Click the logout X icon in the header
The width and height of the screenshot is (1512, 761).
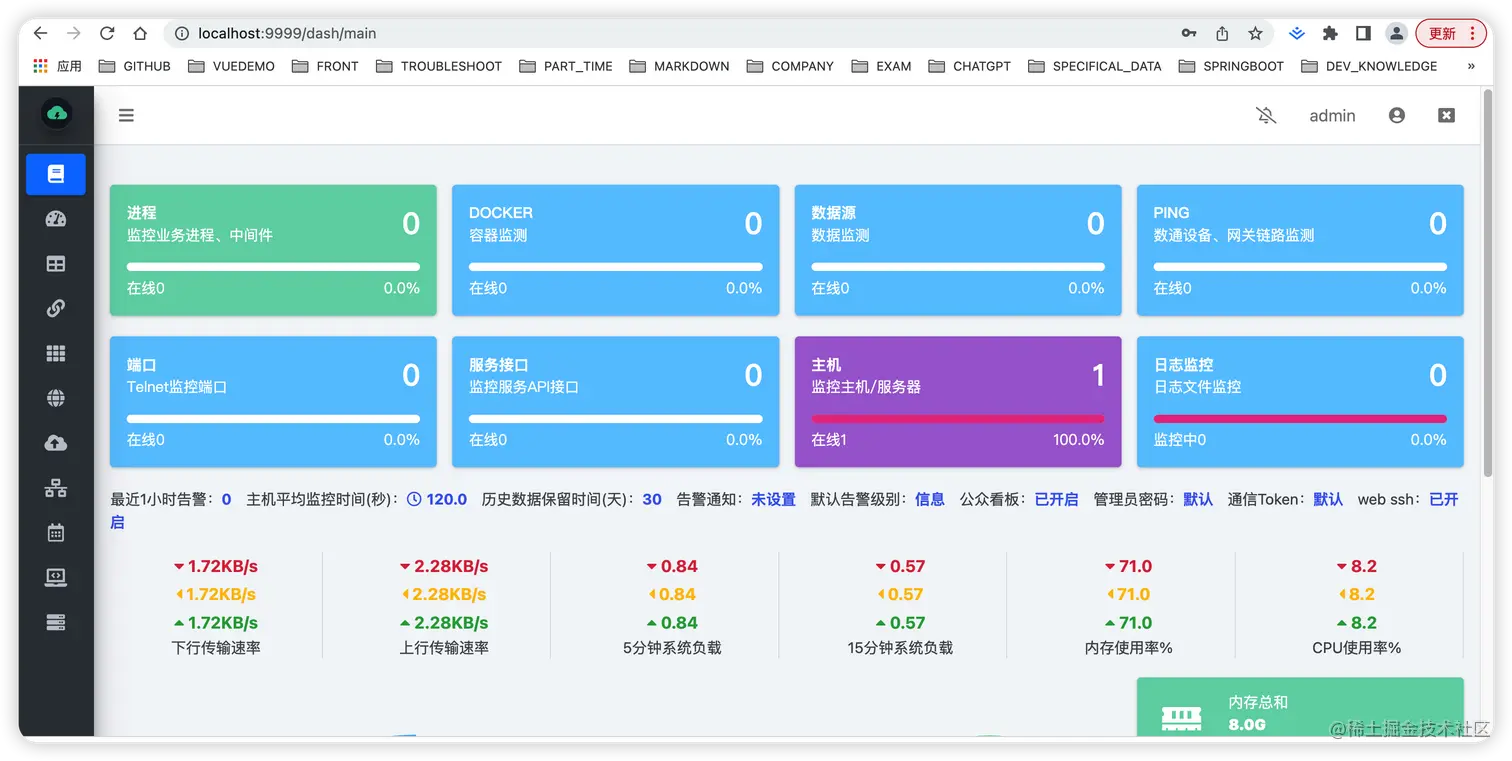pos(1446,115)
